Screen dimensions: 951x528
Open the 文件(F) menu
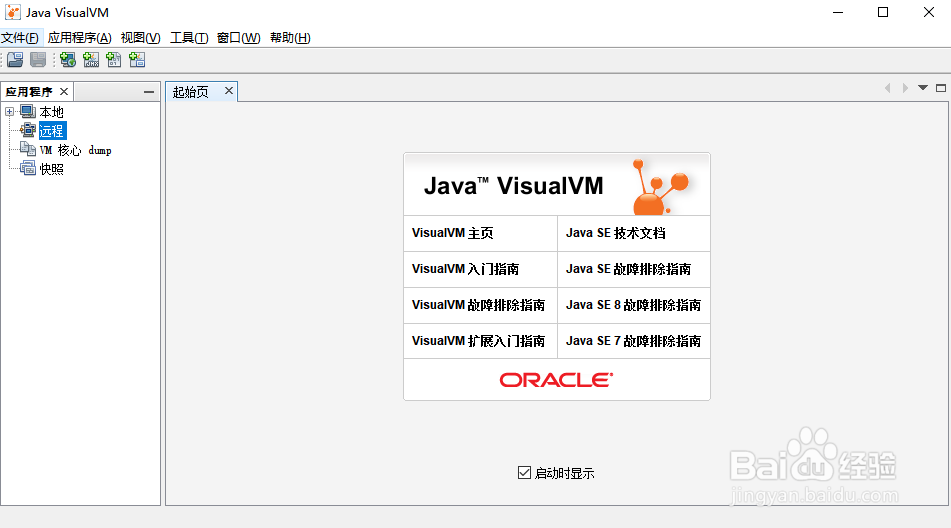(x=20, y=38)
